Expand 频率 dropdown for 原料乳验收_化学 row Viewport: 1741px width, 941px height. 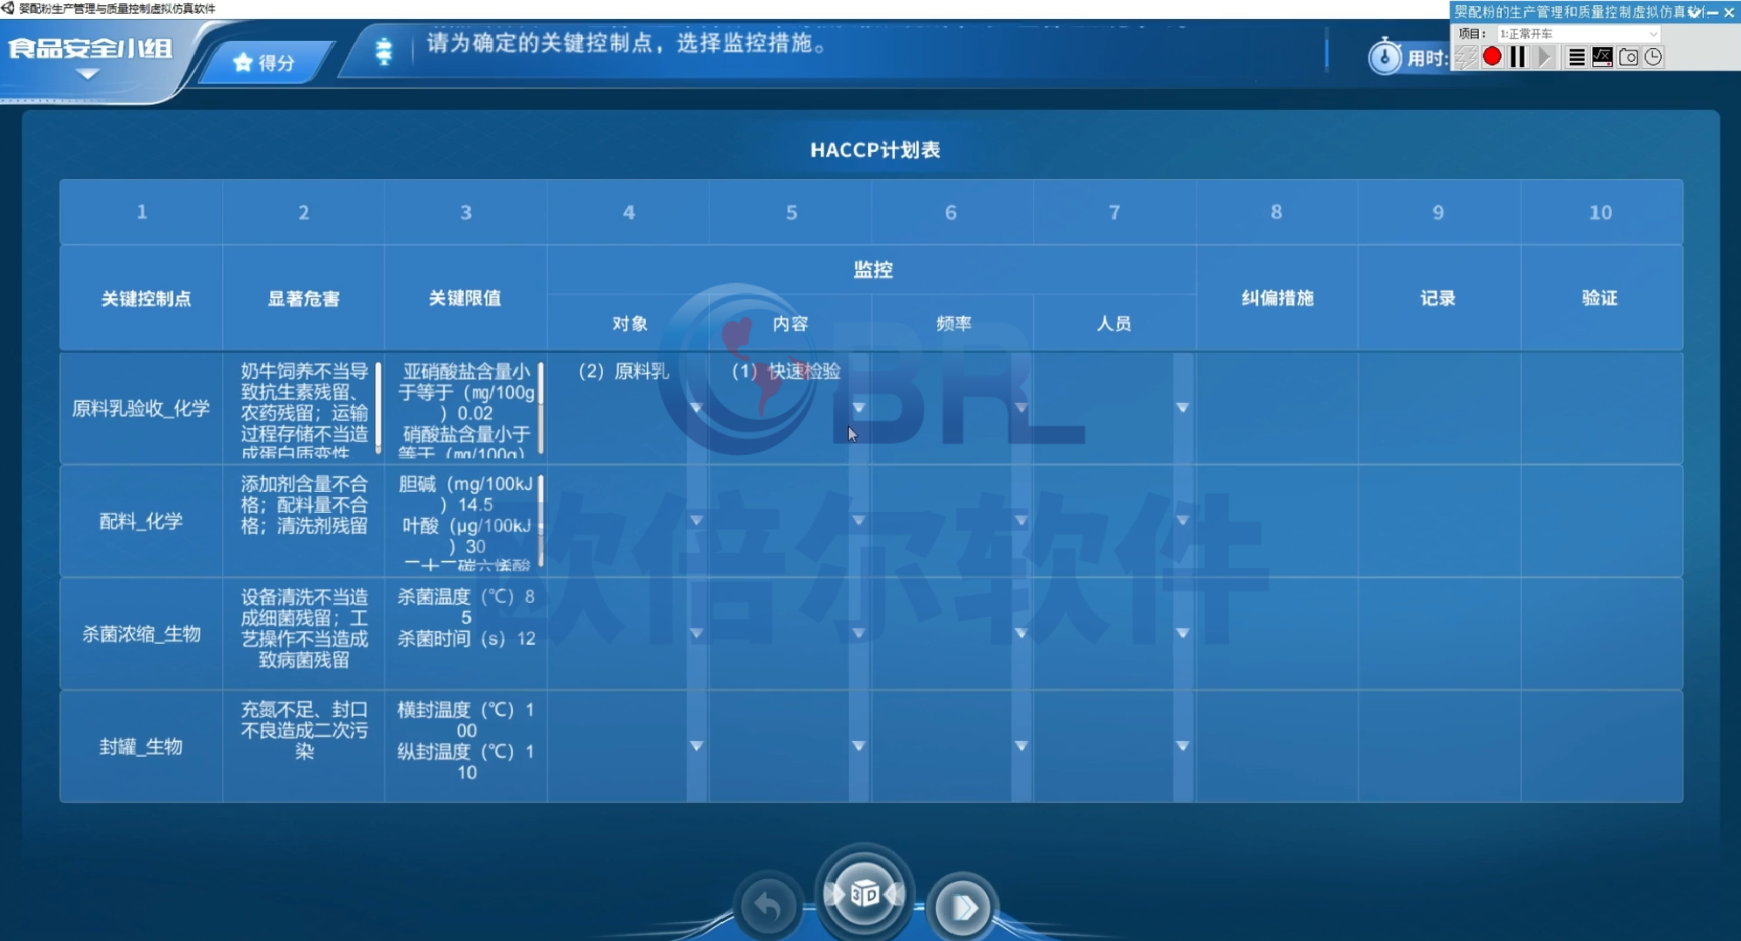pyautogui.click(x=1020, y=408)
